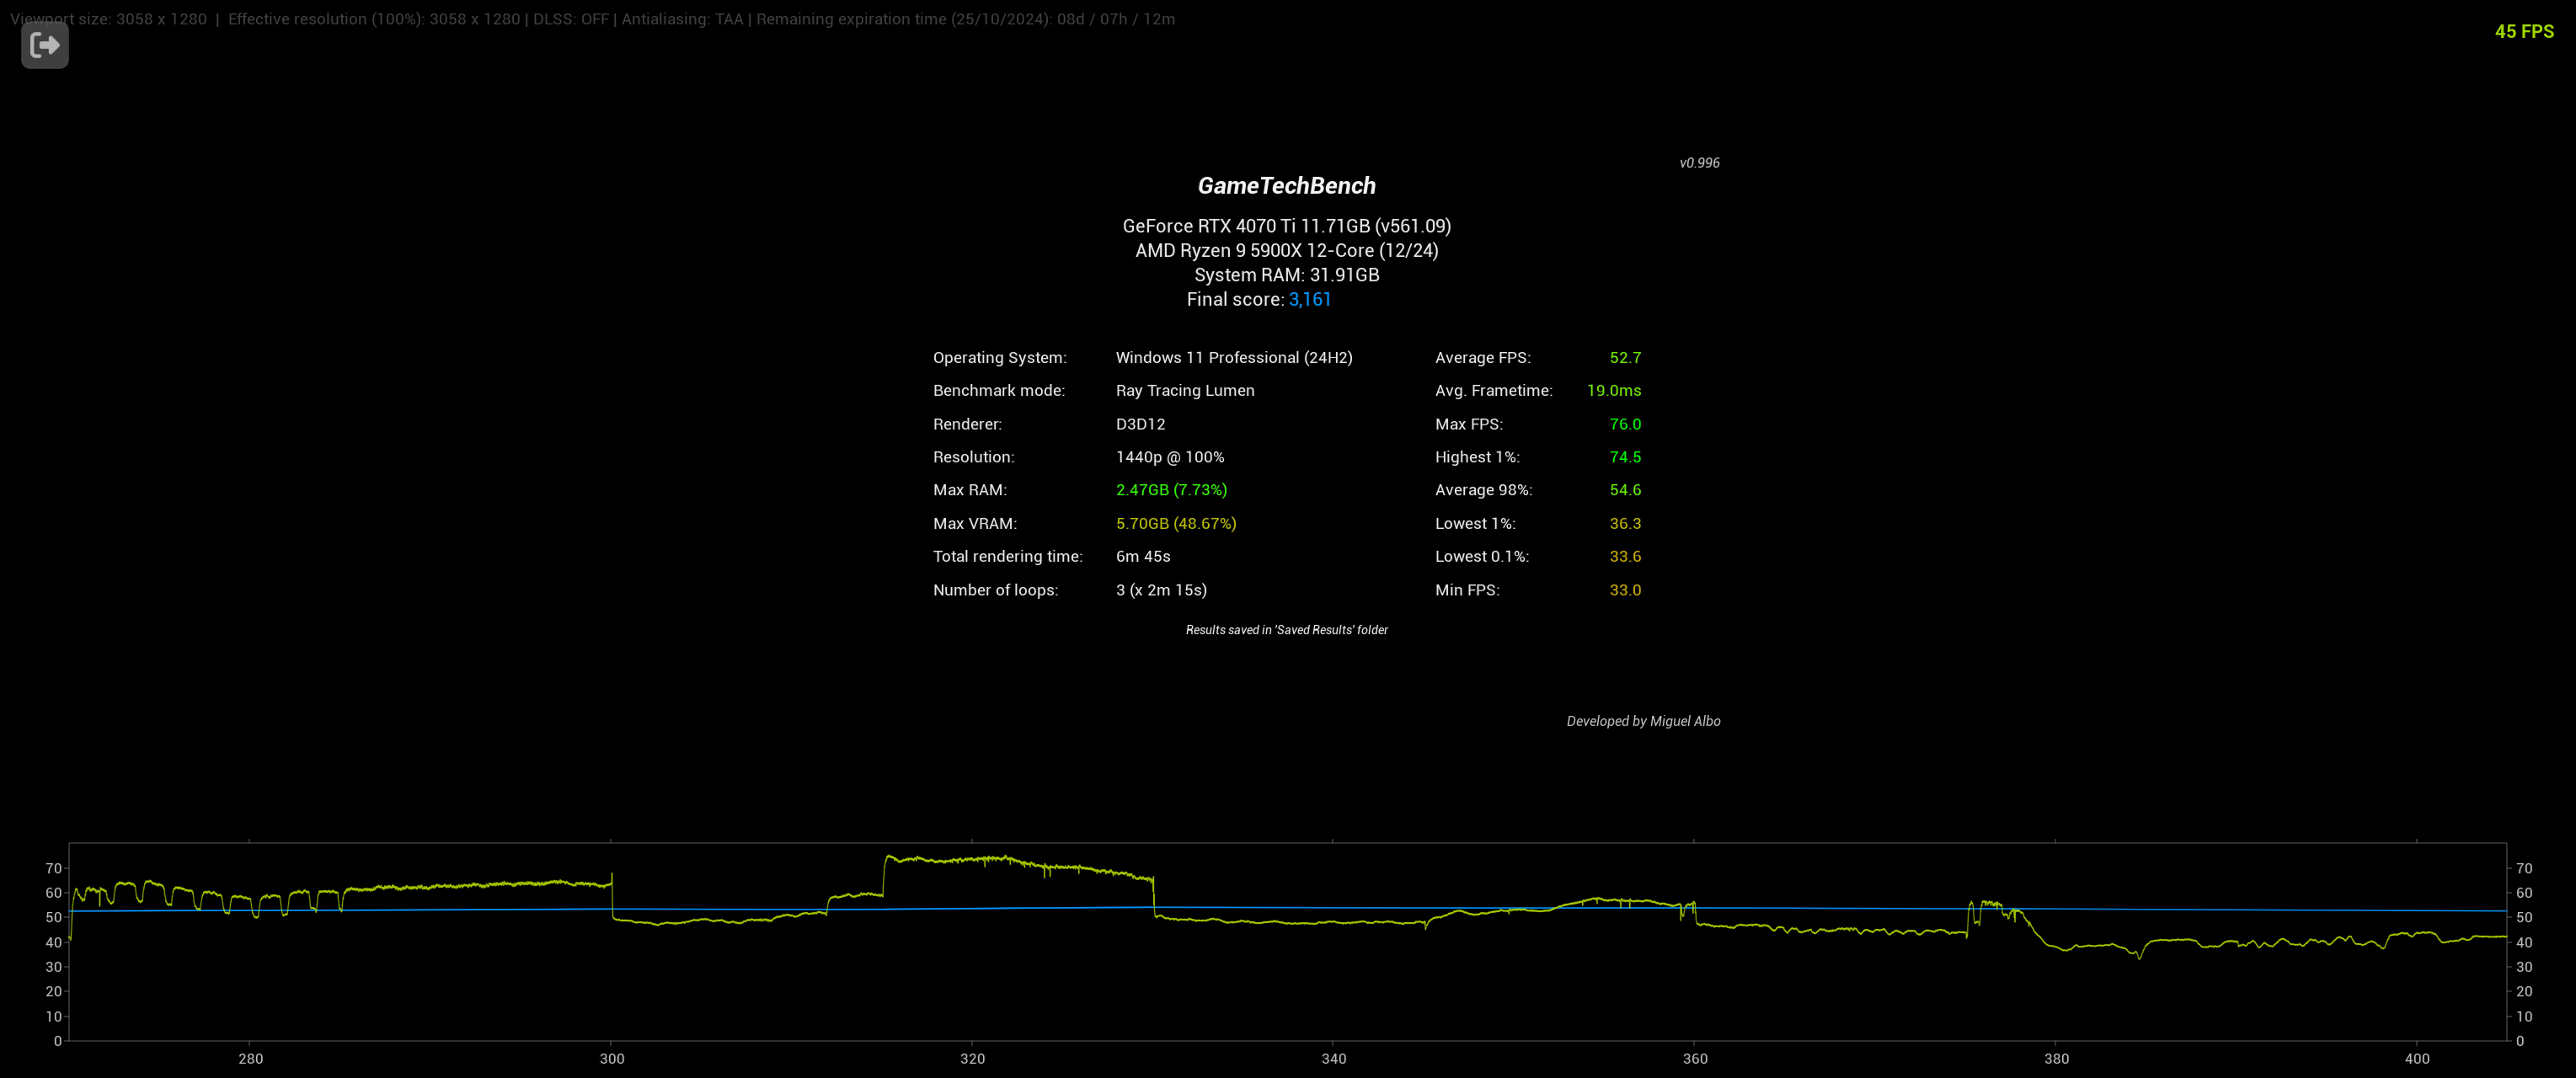Click the Average FPS value 52.7
Screen dimensions: 2576x1078
pyautogui.click(x=1624, y=358)
